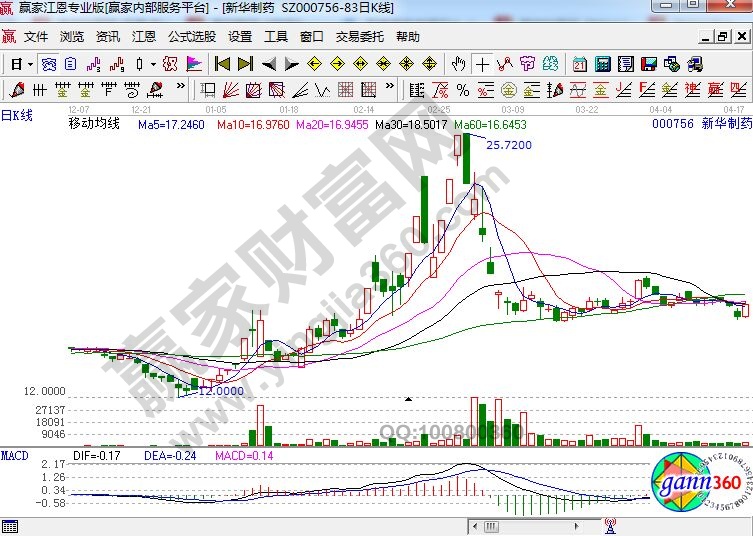The width and height of the screenshot is (753, 536).
Task: Open the 交易委托 menu
Action: click(x=359, y=37)
